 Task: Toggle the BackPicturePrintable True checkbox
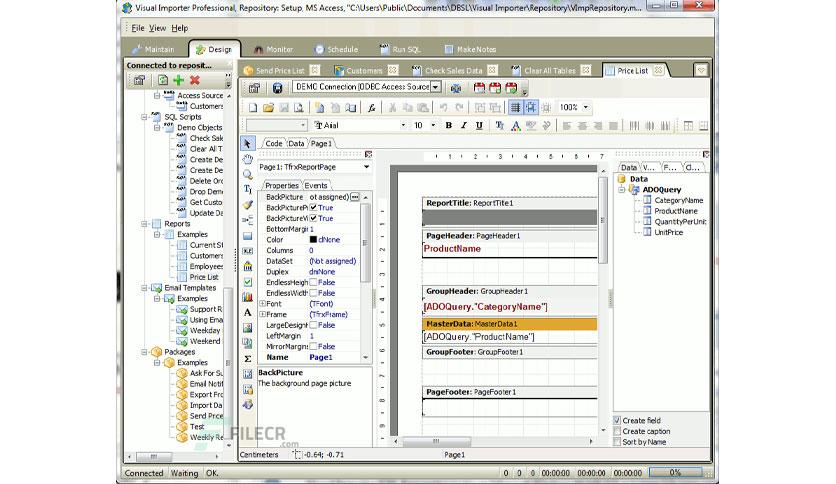(x=314, y=207)
